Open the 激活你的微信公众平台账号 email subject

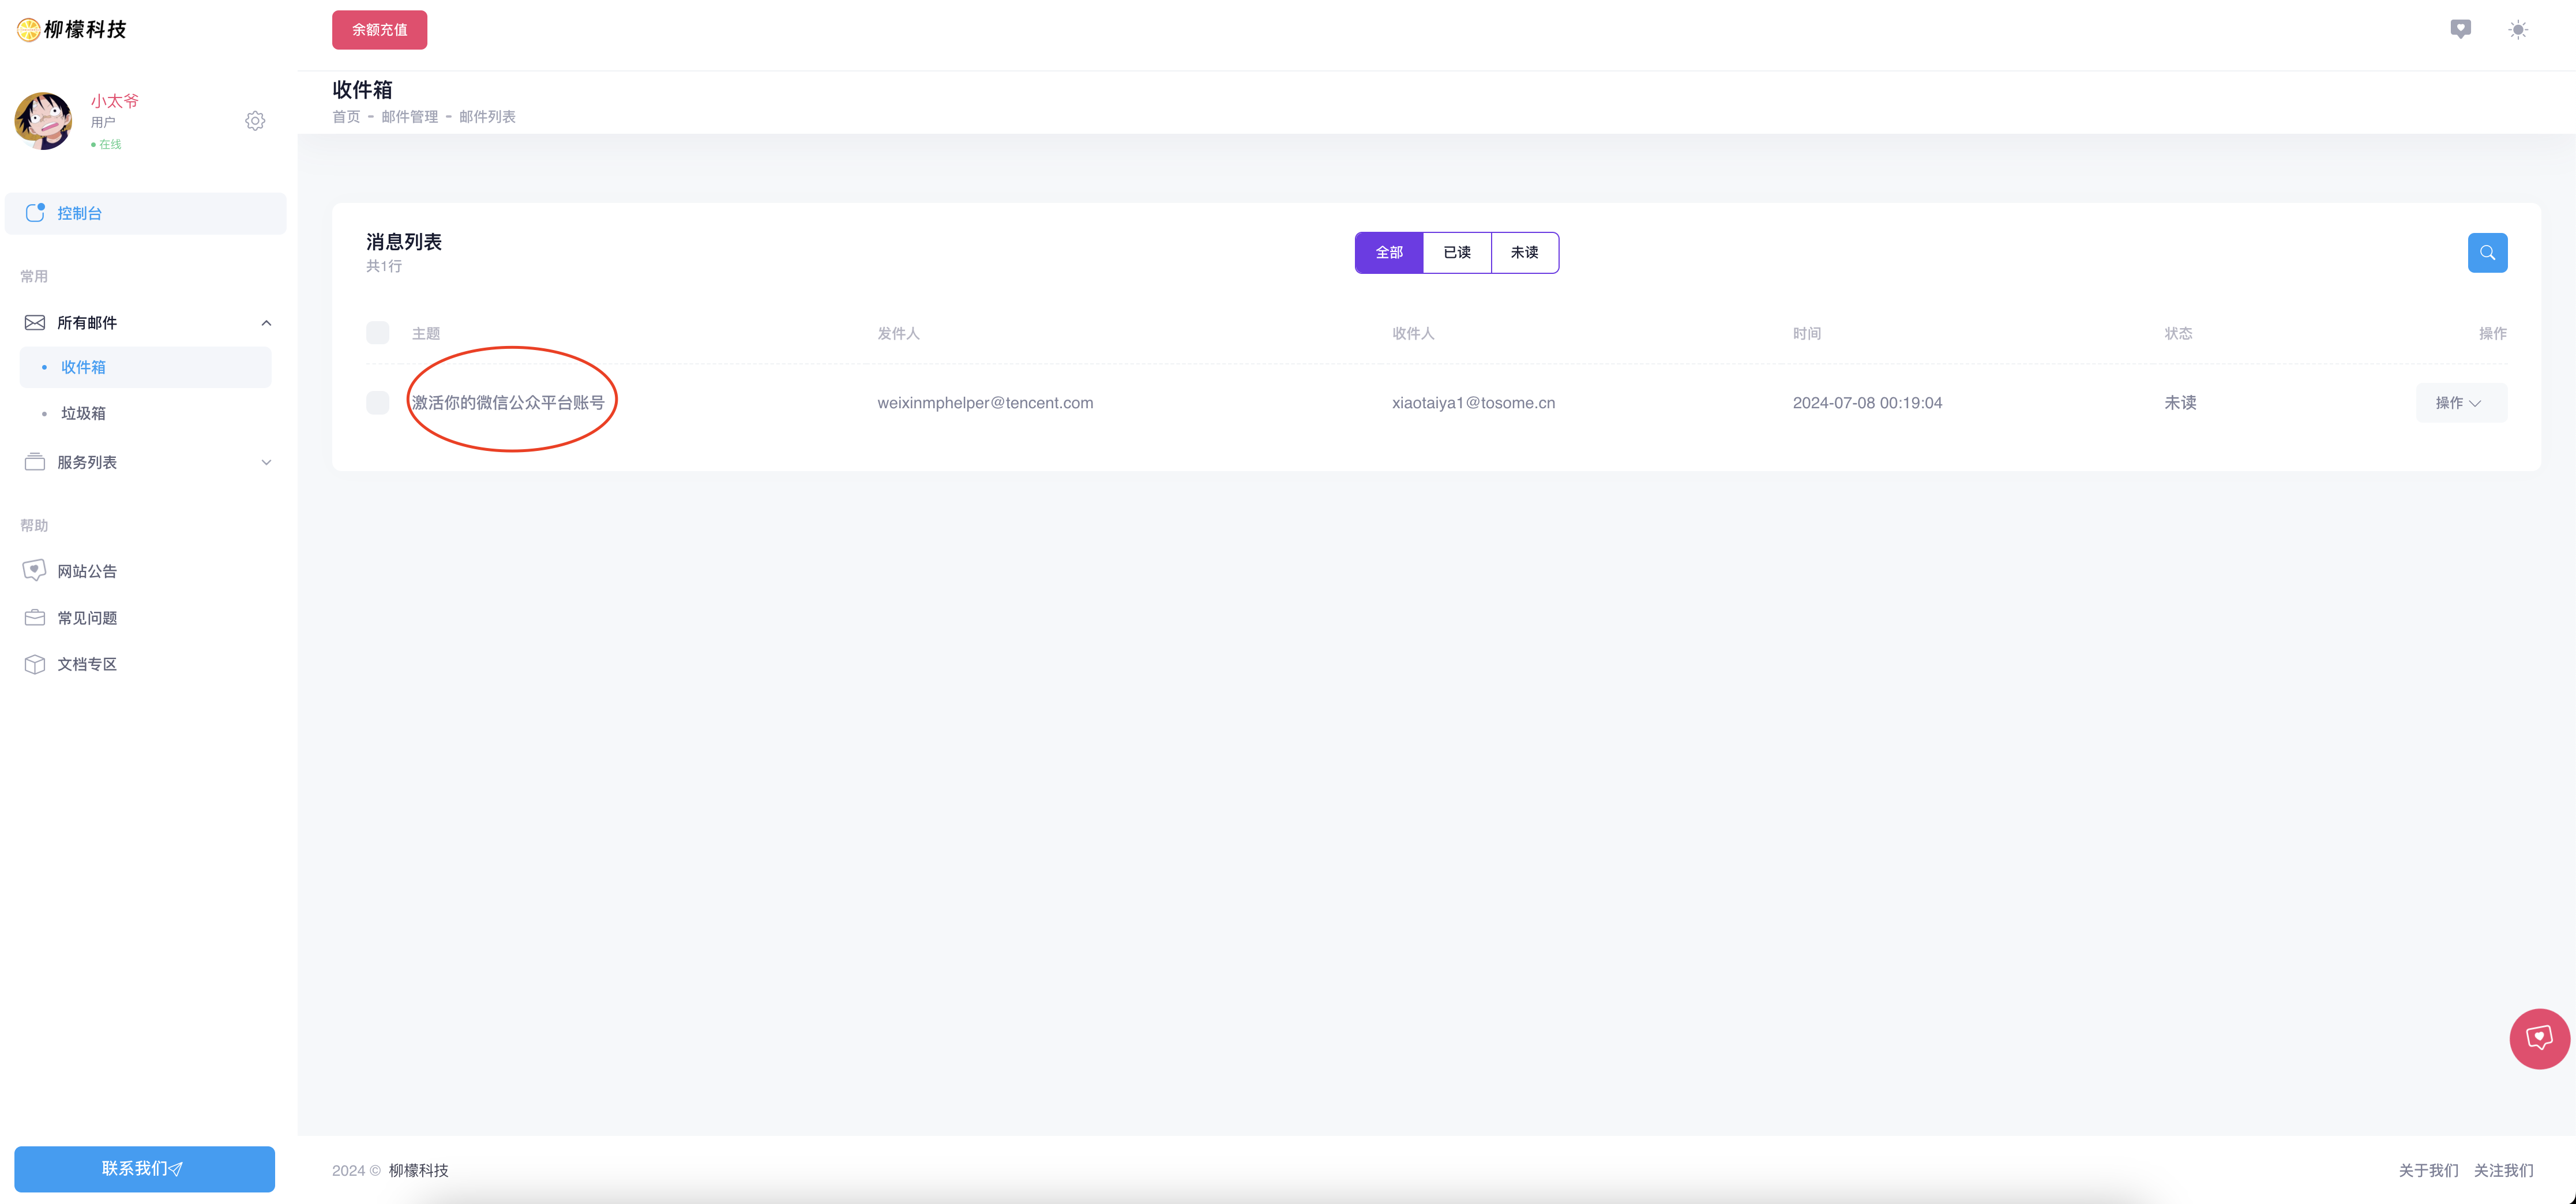508,403
